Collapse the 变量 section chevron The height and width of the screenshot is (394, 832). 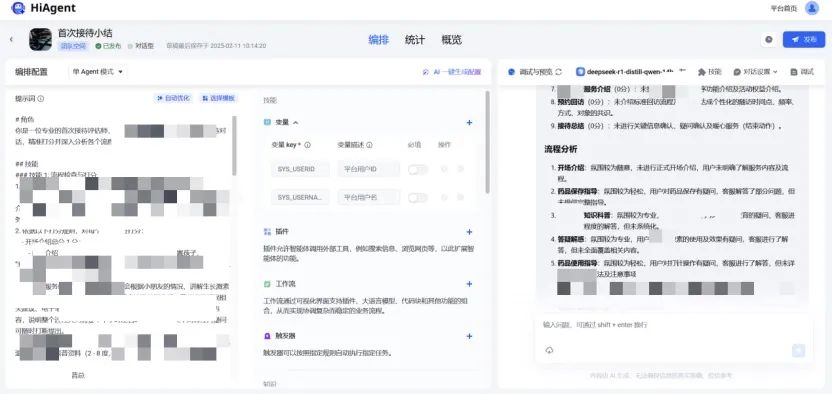(296, 122)
